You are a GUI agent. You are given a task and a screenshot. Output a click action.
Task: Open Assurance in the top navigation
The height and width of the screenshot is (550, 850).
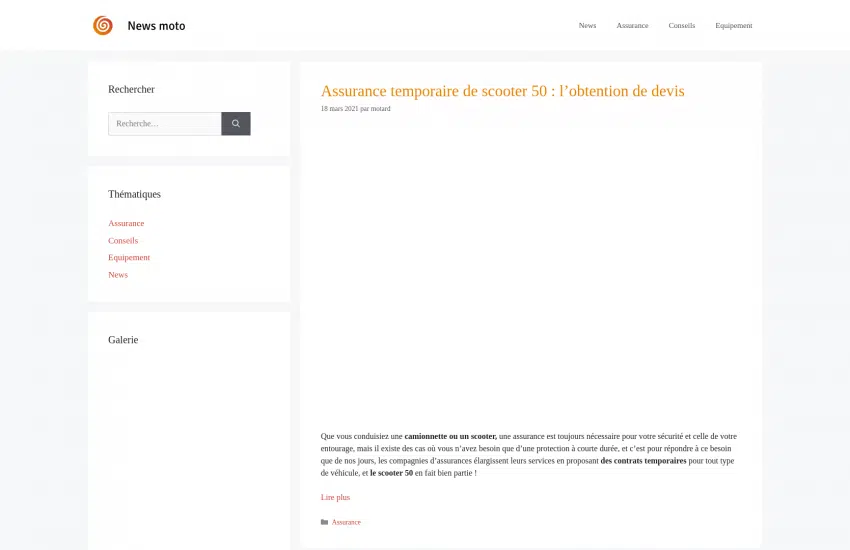[632, 25]
